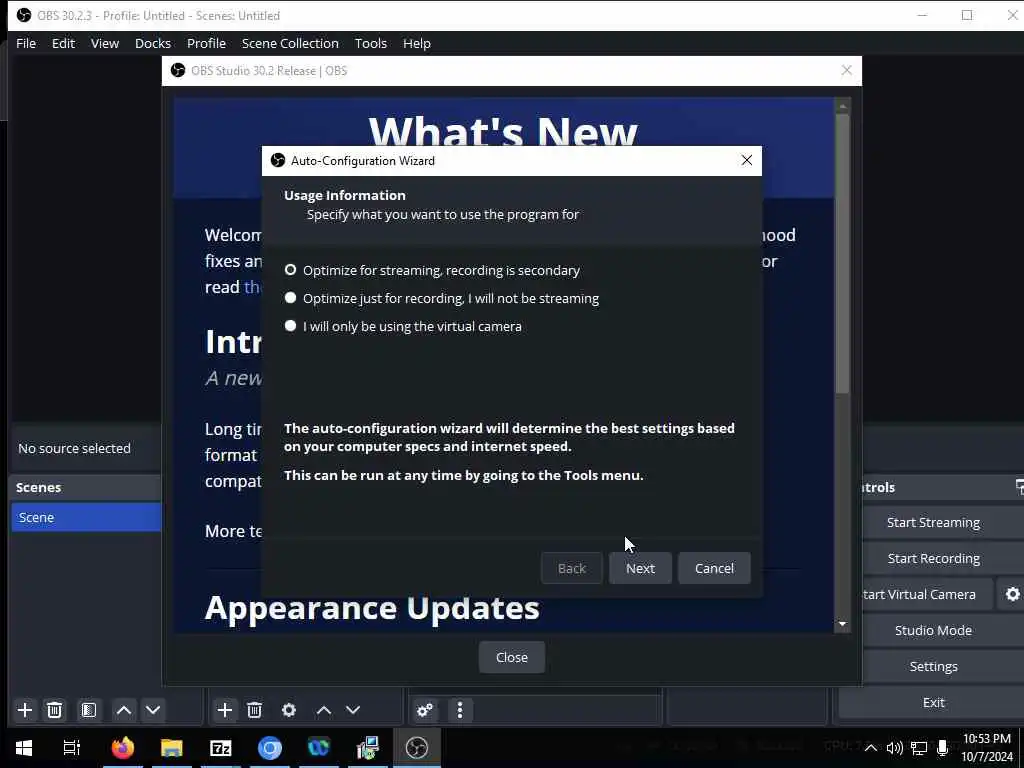This screenshot has height=768, width=1024.
Task: Open the Help menu
Action: (417, 43)
